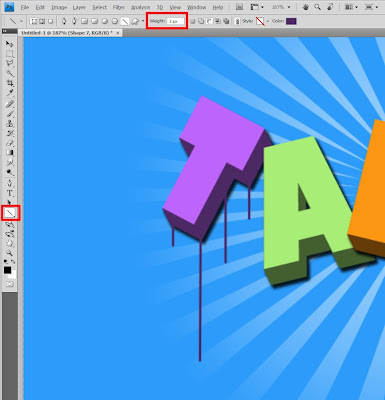Screen dimensions: 385x400
Task: Click the Photoshop Ps application icon
Action: (x=9, y=7)
